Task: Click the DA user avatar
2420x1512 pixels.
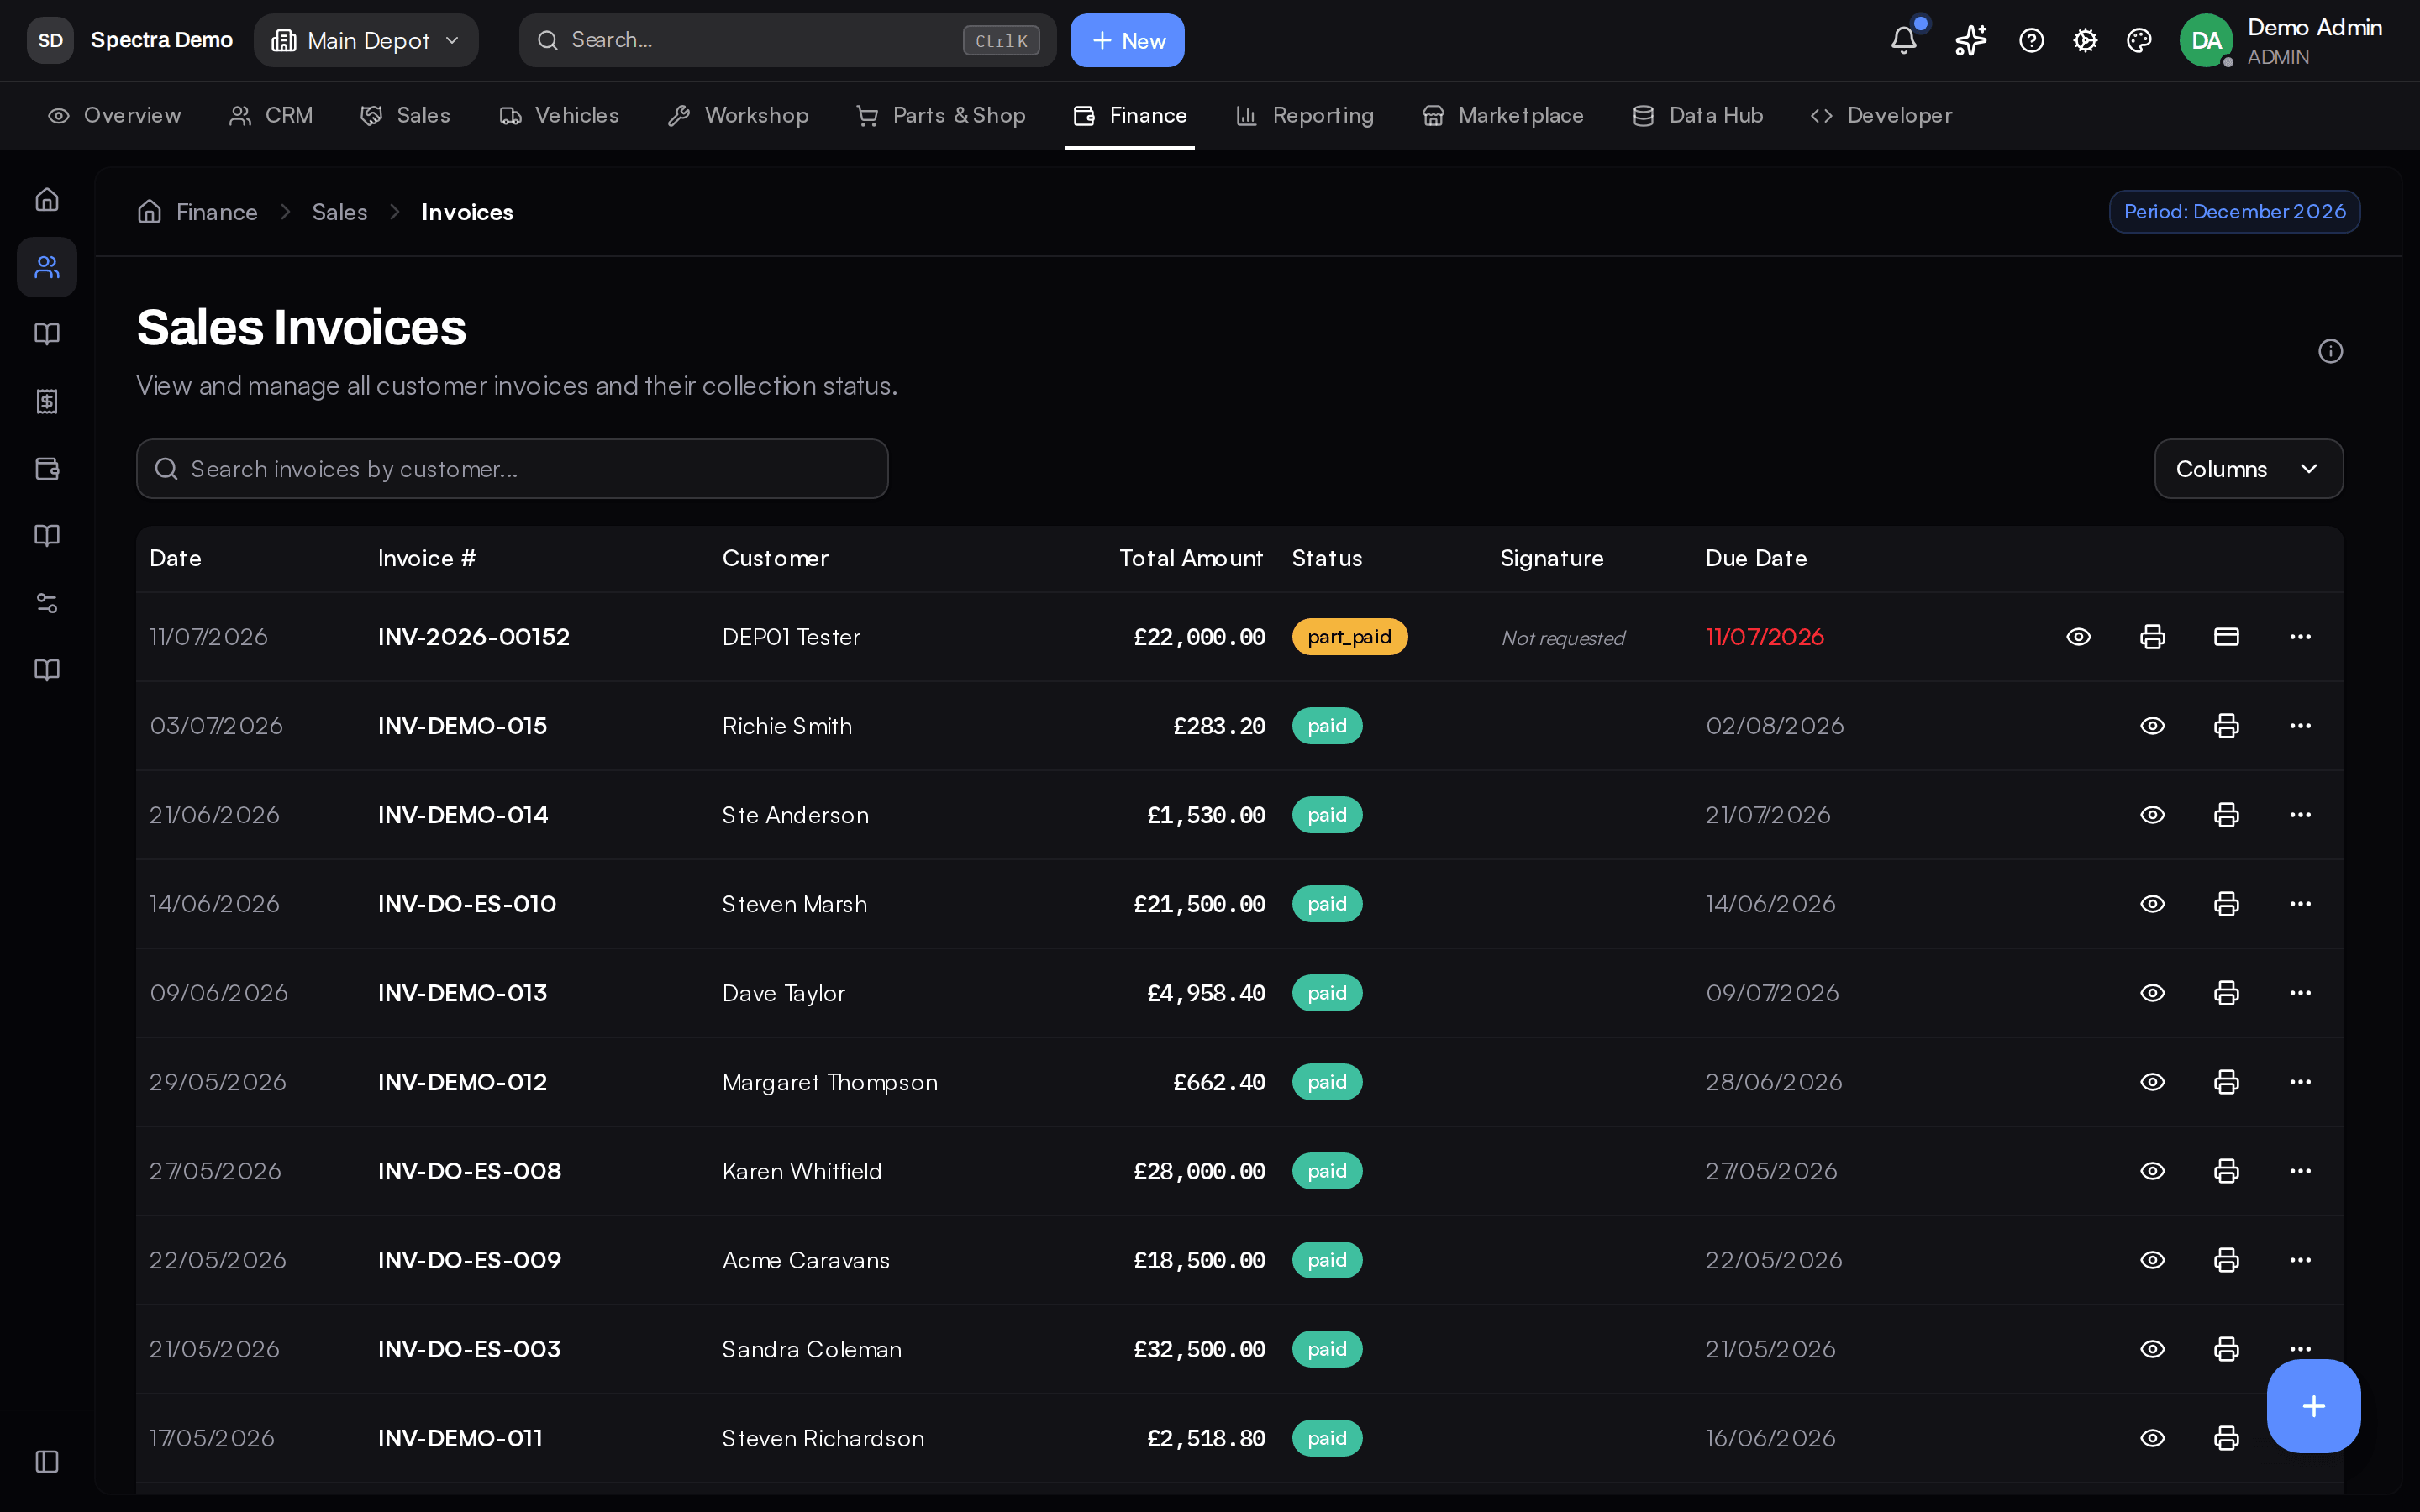Action: point(2206,40)
